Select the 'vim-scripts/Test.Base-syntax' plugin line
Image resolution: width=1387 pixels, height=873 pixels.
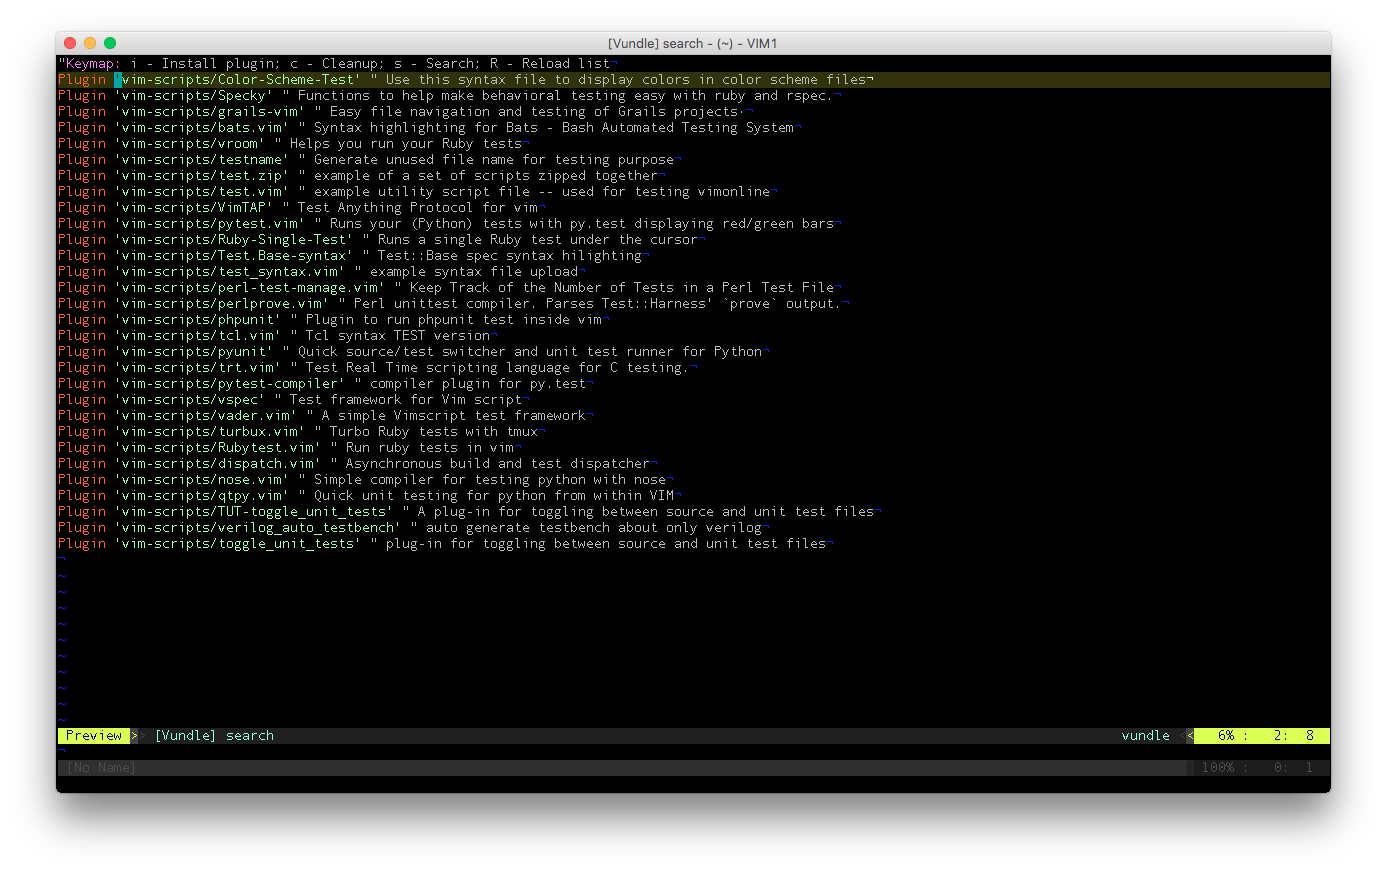354,256
